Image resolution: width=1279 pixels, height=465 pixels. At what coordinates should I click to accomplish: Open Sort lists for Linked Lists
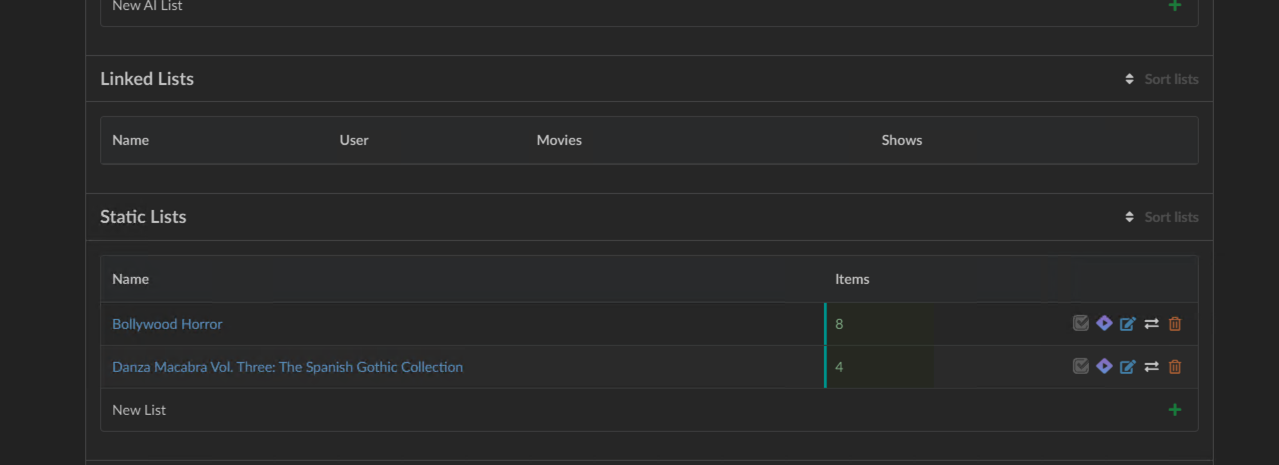[1161, 79]
